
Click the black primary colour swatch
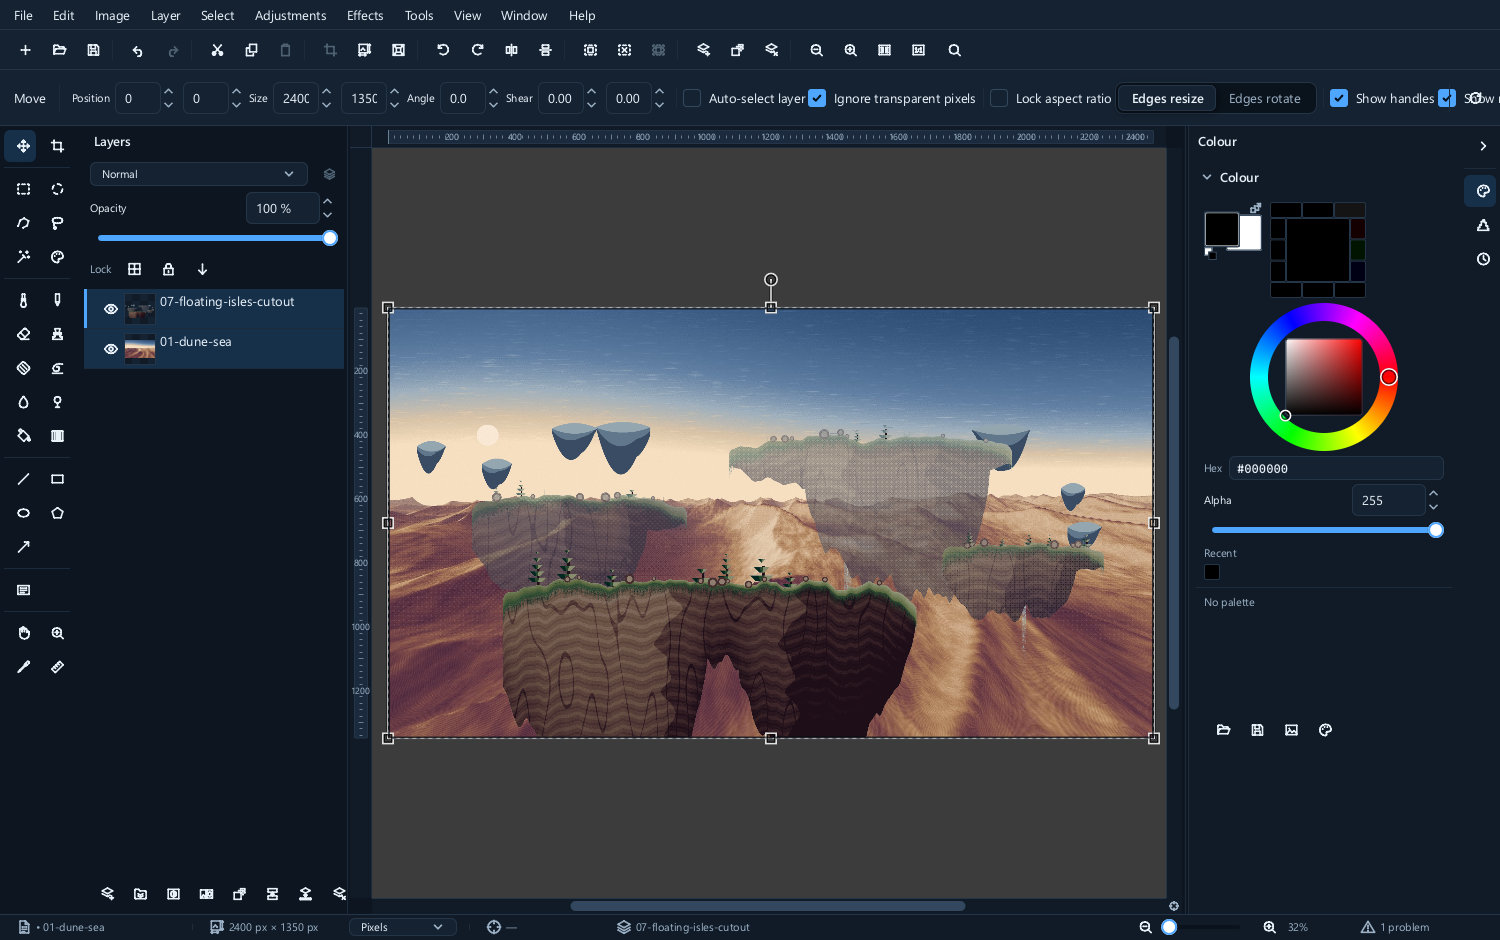coord(1221,229)
